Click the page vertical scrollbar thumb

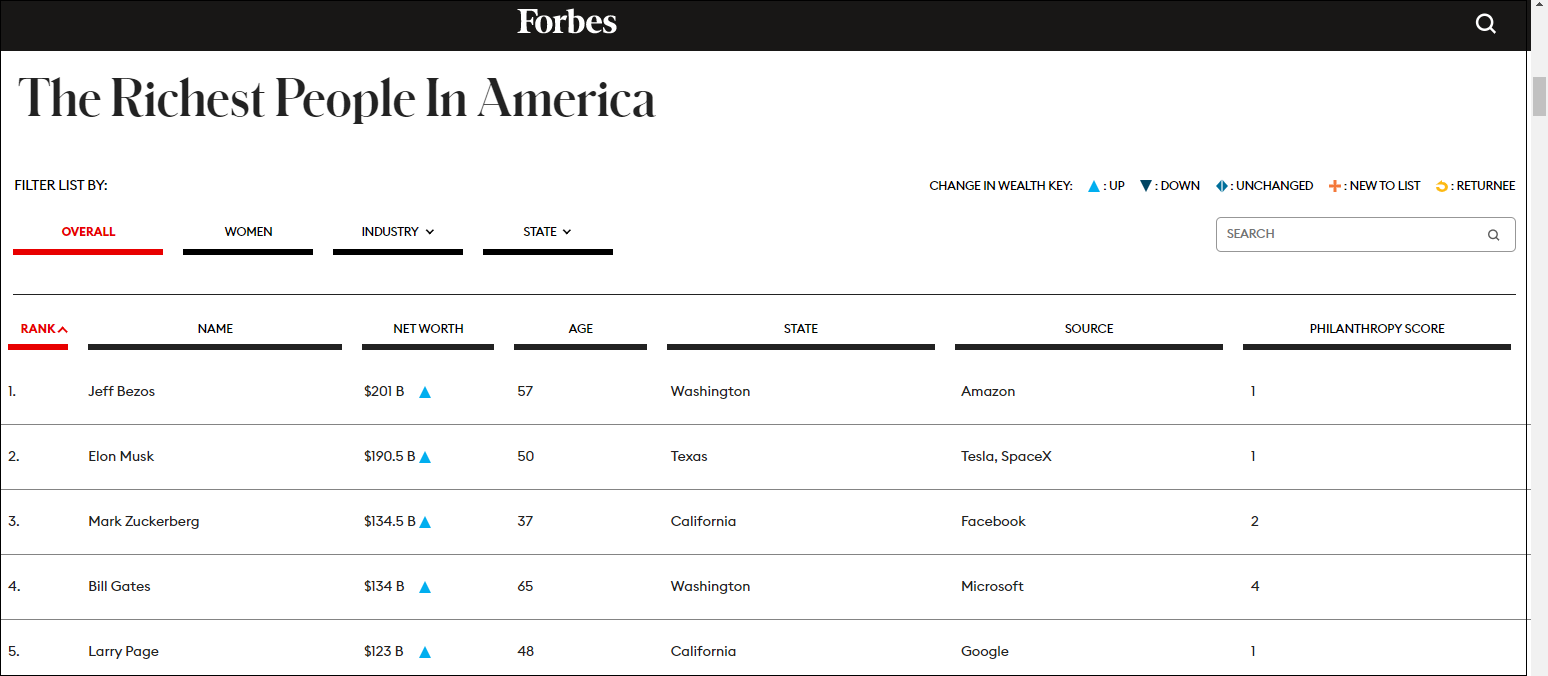coord(1539,95)
